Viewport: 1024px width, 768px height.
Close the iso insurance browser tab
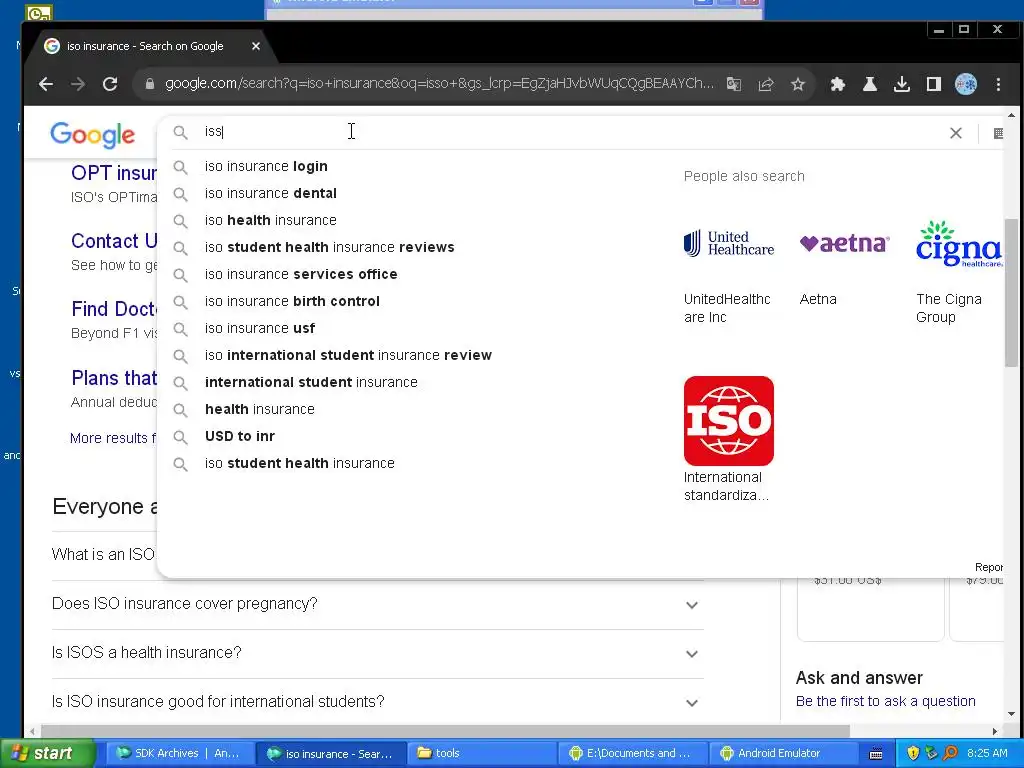click(x=256, y=46)
